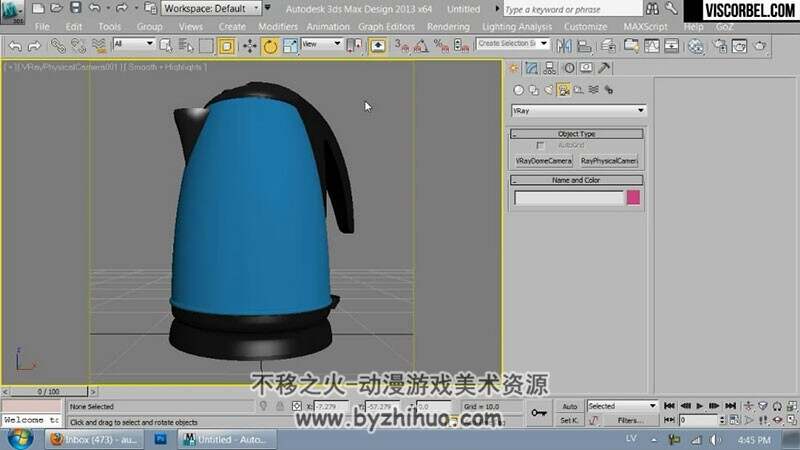The image size is (800, 450).
Task: Open Rendering menu
Action: click(448, 27)
